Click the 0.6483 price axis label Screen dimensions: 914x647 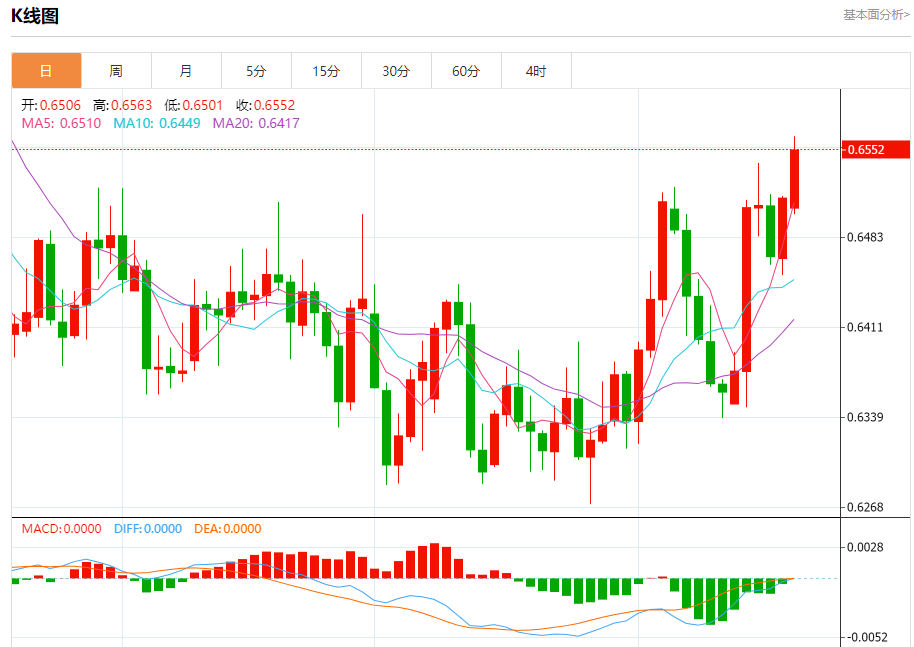click(865, 237)
